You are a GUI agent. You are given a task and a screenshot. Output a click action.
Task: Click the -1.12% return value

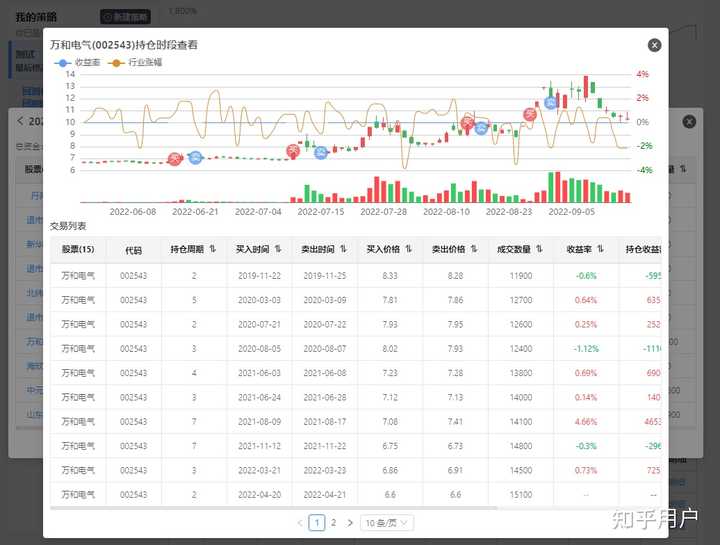pyautogui.click(x=586, y=348)
